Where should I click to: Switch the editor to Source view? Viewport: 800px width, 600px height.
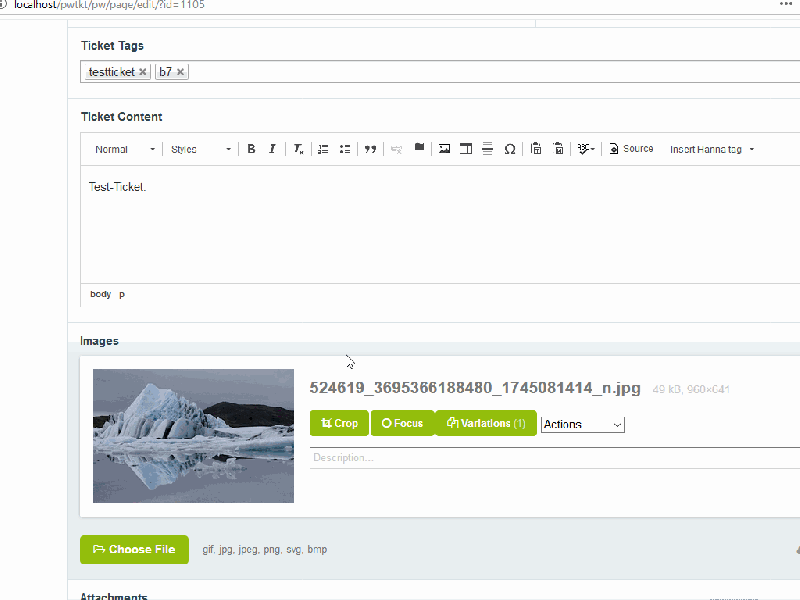(x=631, y=148)
